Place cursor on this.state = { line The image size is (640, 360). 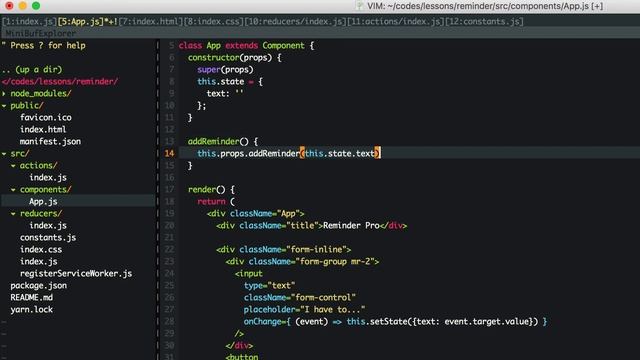coord(230,82)
